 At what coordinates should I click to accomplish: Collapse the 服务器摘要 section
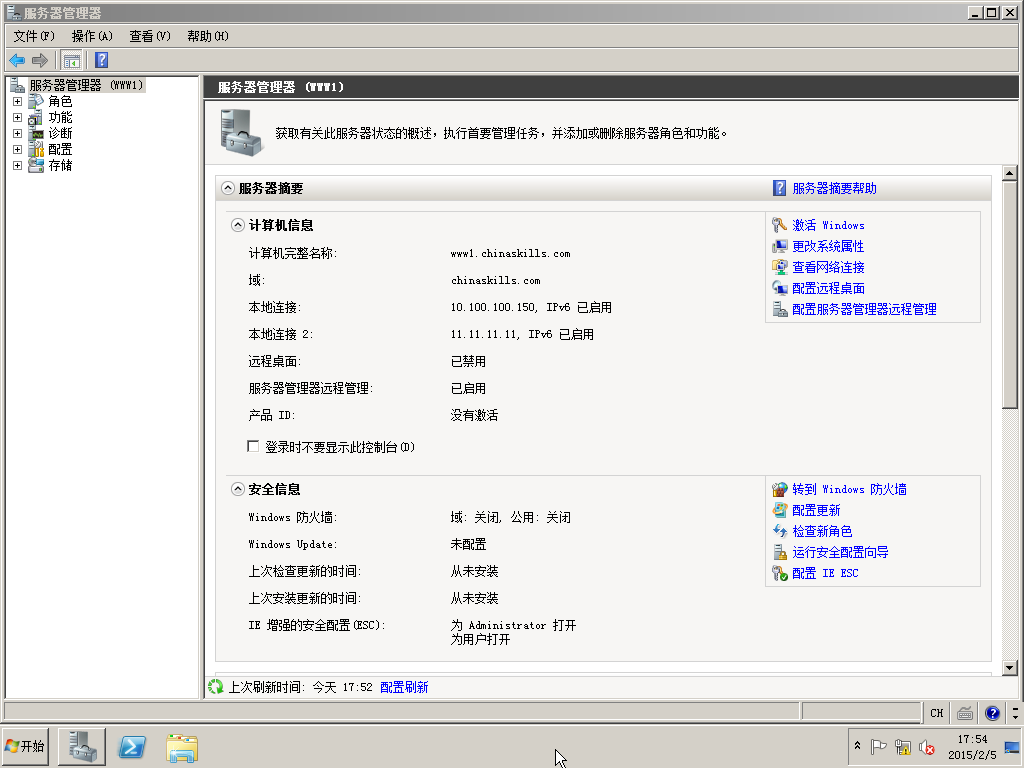(x=227, y=188)
